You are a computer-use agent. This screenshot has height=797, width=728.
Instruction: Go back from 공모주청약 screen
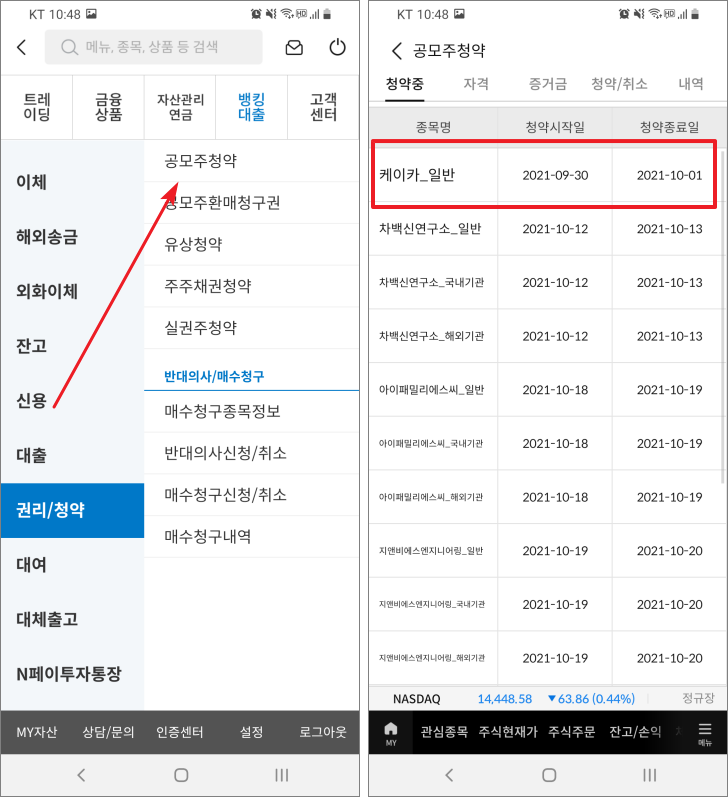pos(397,51)
